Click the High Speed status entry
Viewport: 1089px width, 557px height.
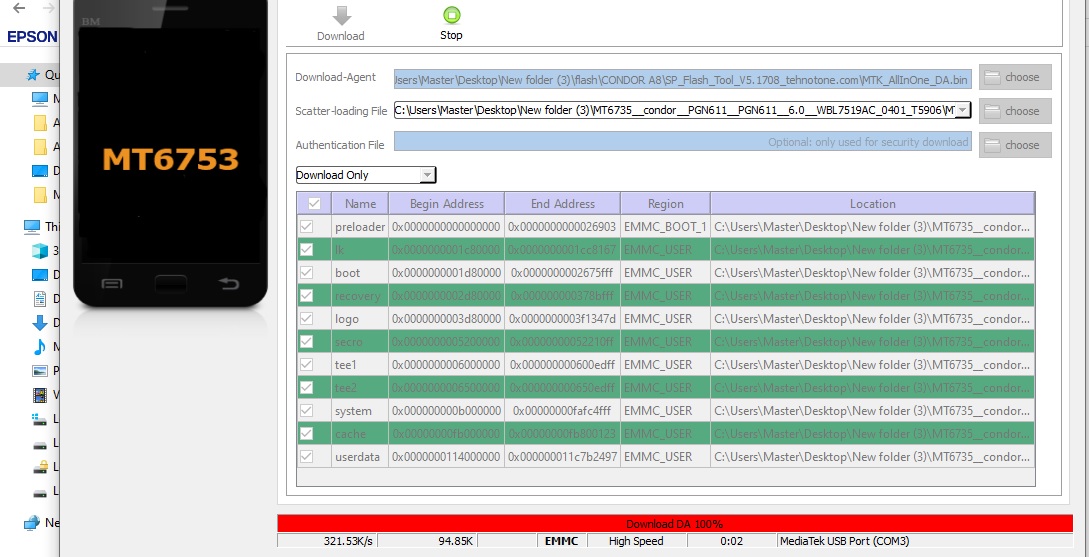636,540
